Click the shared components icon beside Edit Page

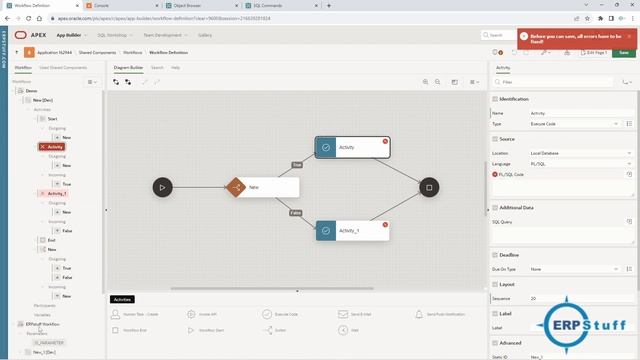coord(567,52)
